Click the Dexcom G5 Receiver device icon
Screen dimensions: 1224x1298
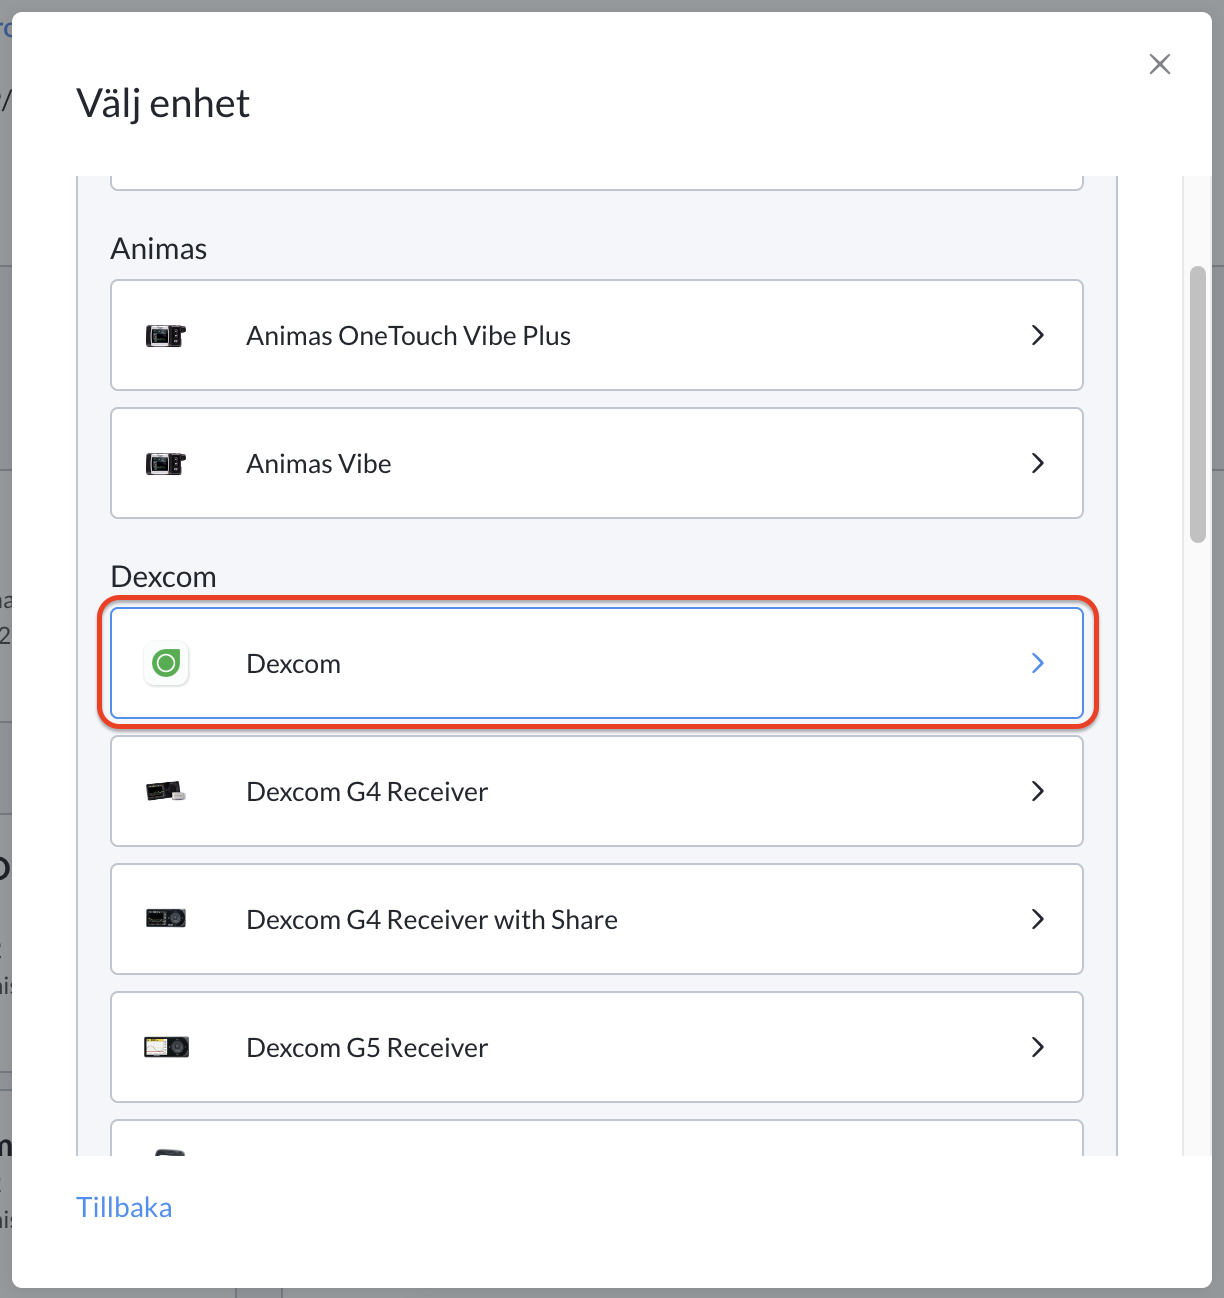[x=166, y=1047]
